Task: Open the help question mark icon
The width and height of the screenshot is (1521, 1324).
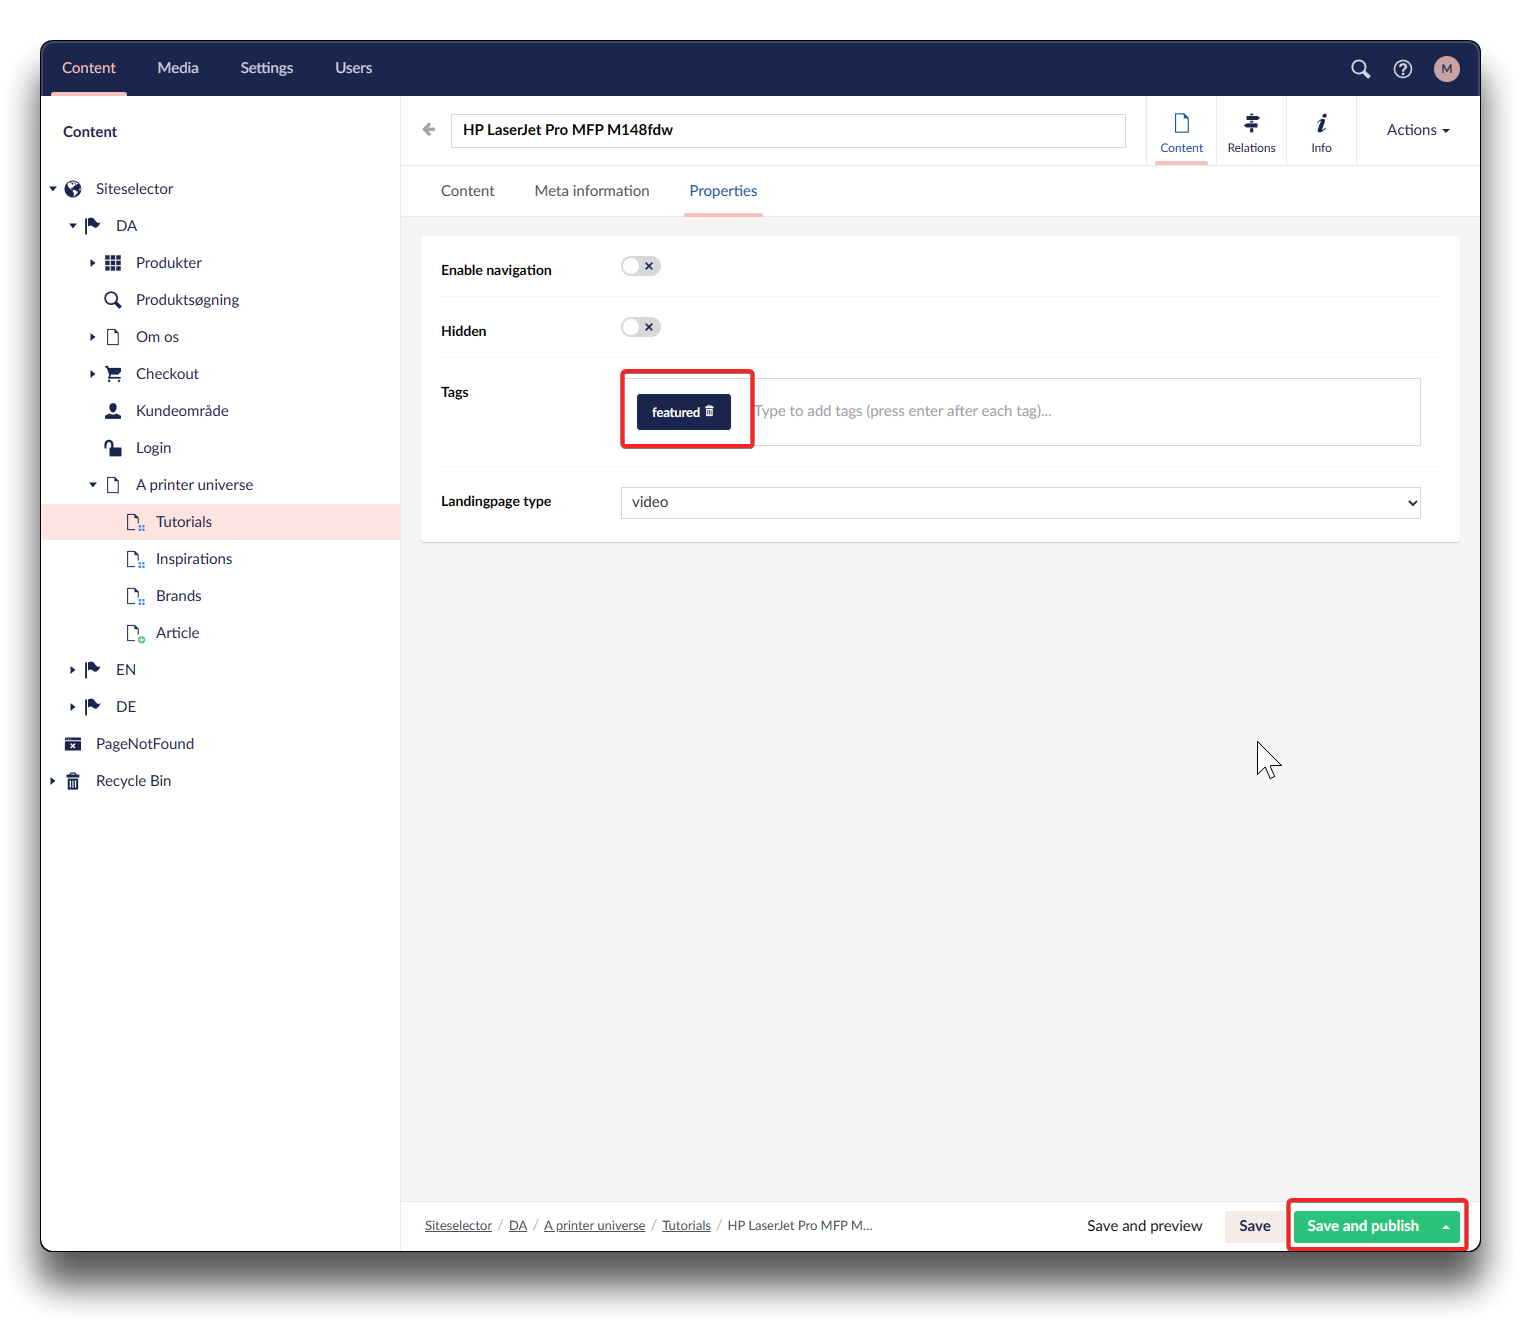Action: click(x=1403, y=69)
